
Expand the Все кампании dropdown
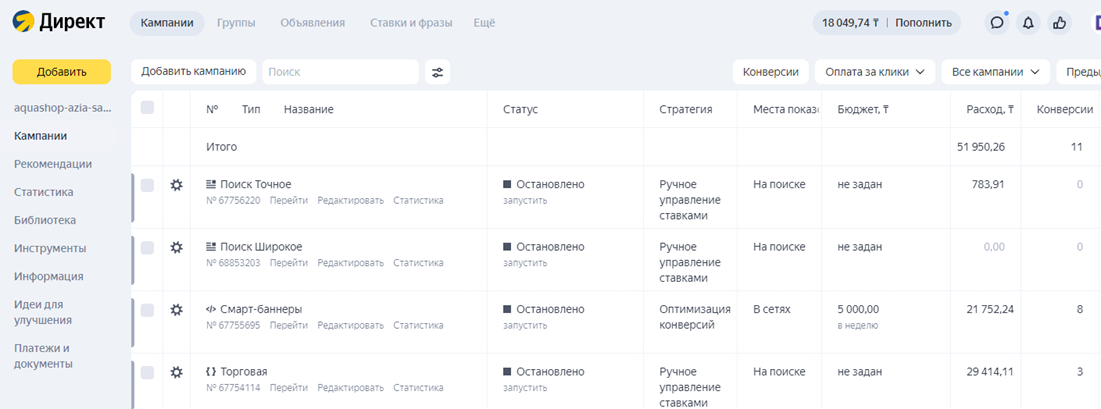click(996, 72)
